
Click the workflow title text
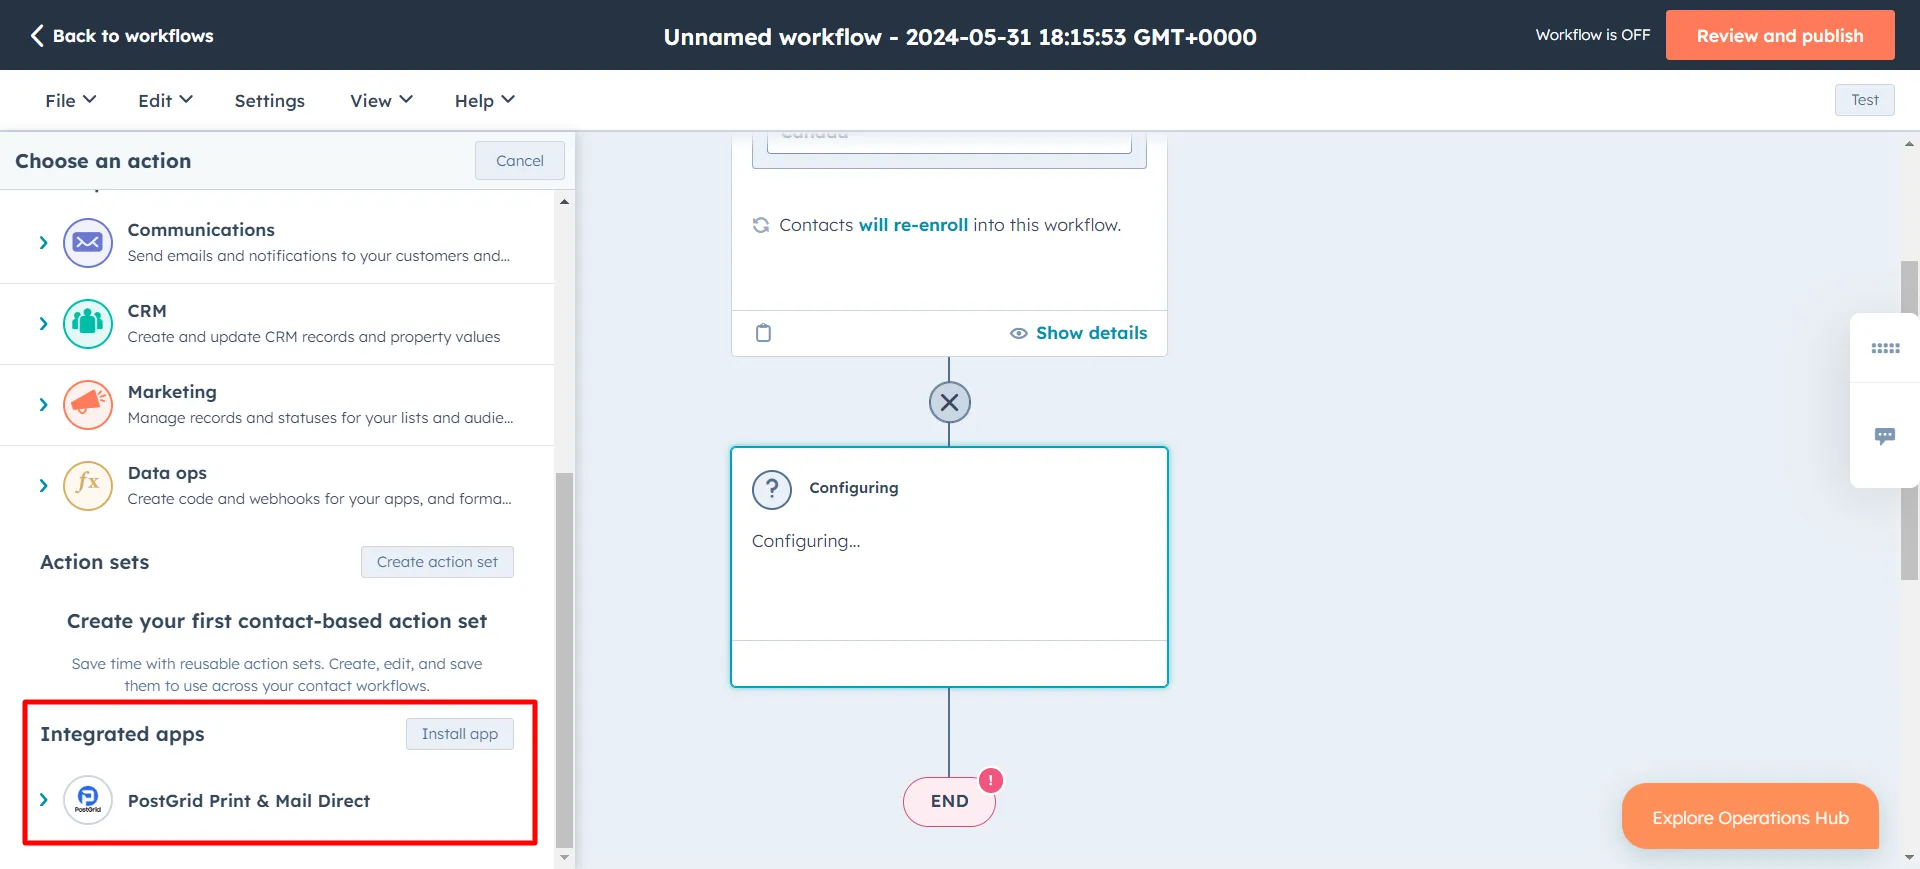960,37
